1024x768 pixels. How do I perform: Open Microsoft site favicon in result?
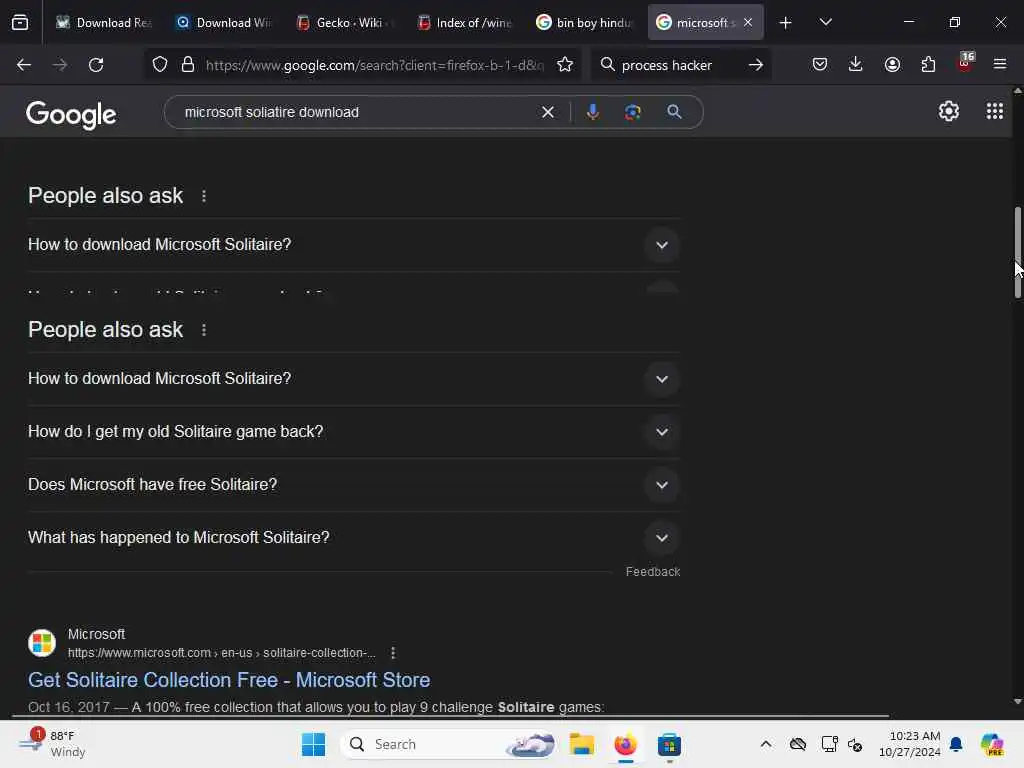click(x=42, y=643)
